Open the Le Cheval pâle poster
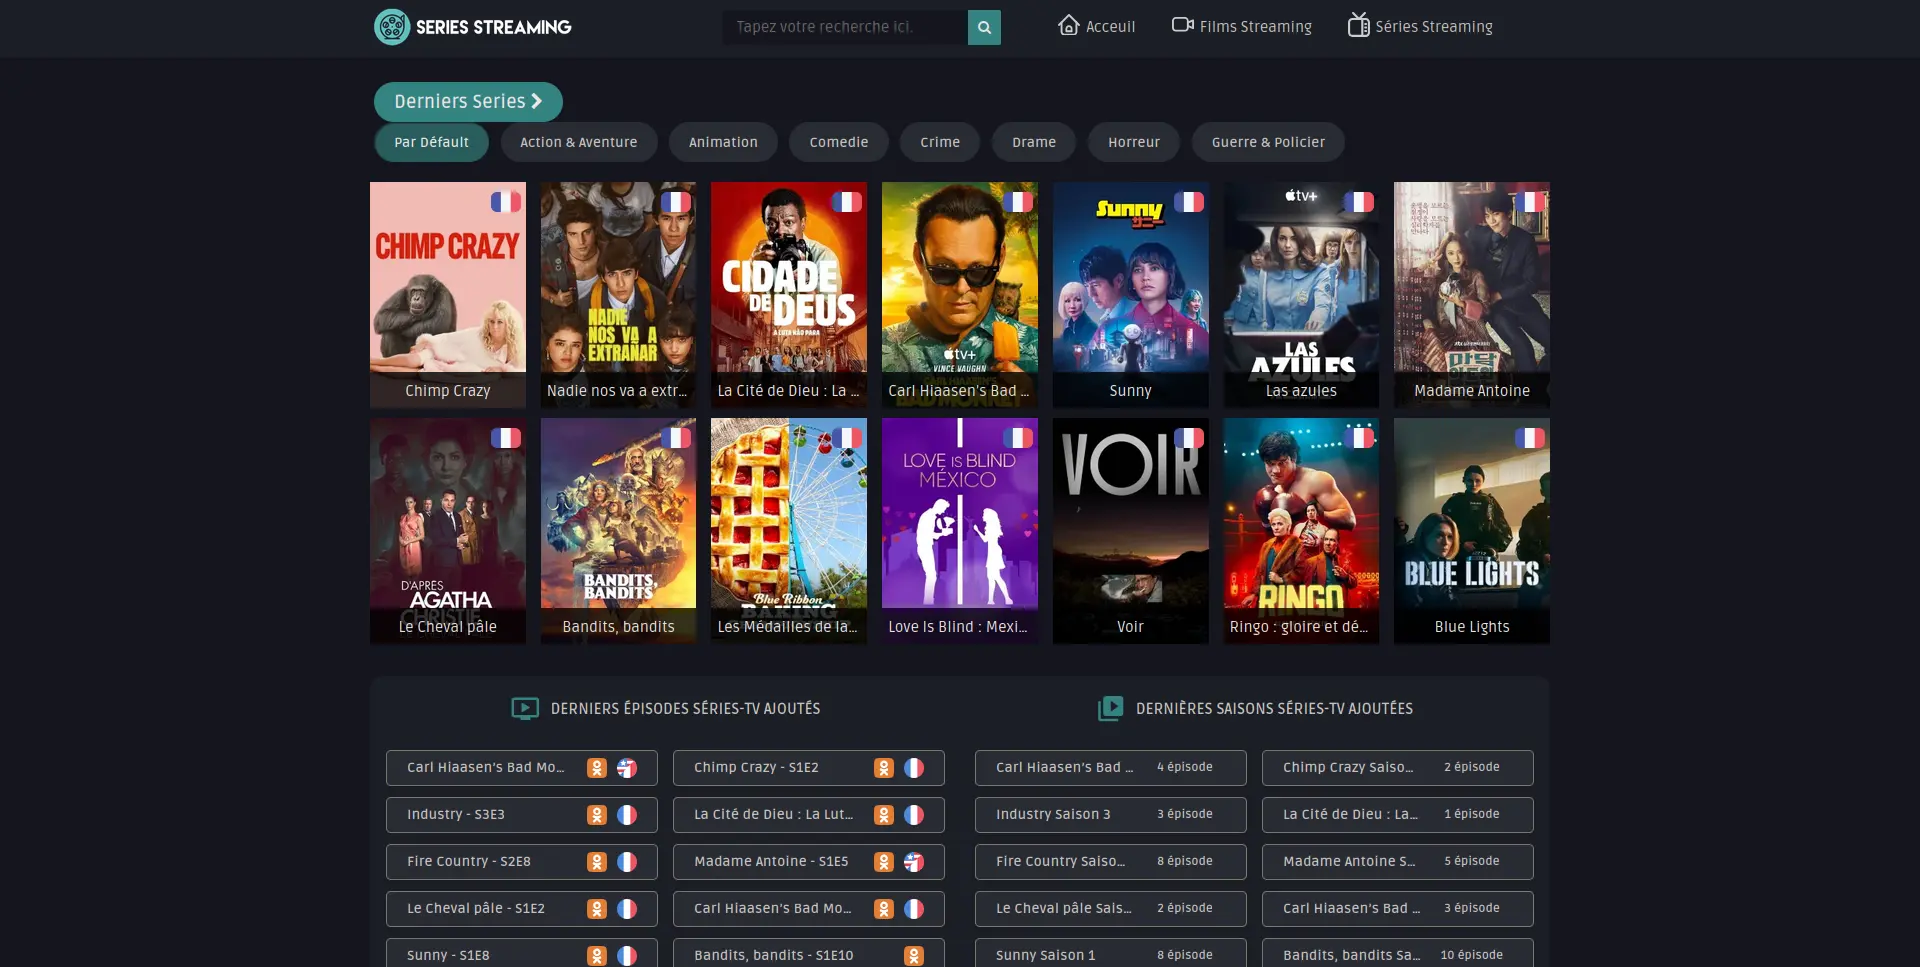The width and height of the screenshot is (1920, 967). pos(448,531)
